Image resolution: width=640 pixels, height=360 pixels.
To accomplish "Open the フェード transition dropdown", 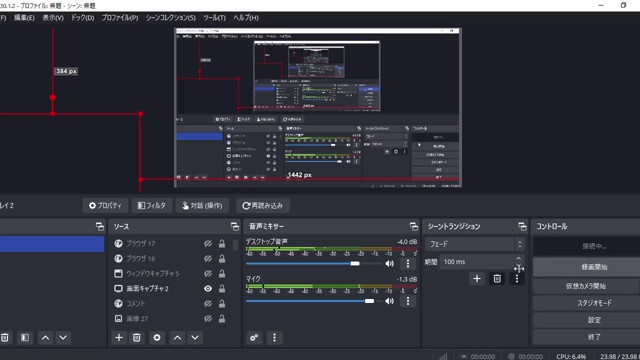I will (x=475, y=244).
